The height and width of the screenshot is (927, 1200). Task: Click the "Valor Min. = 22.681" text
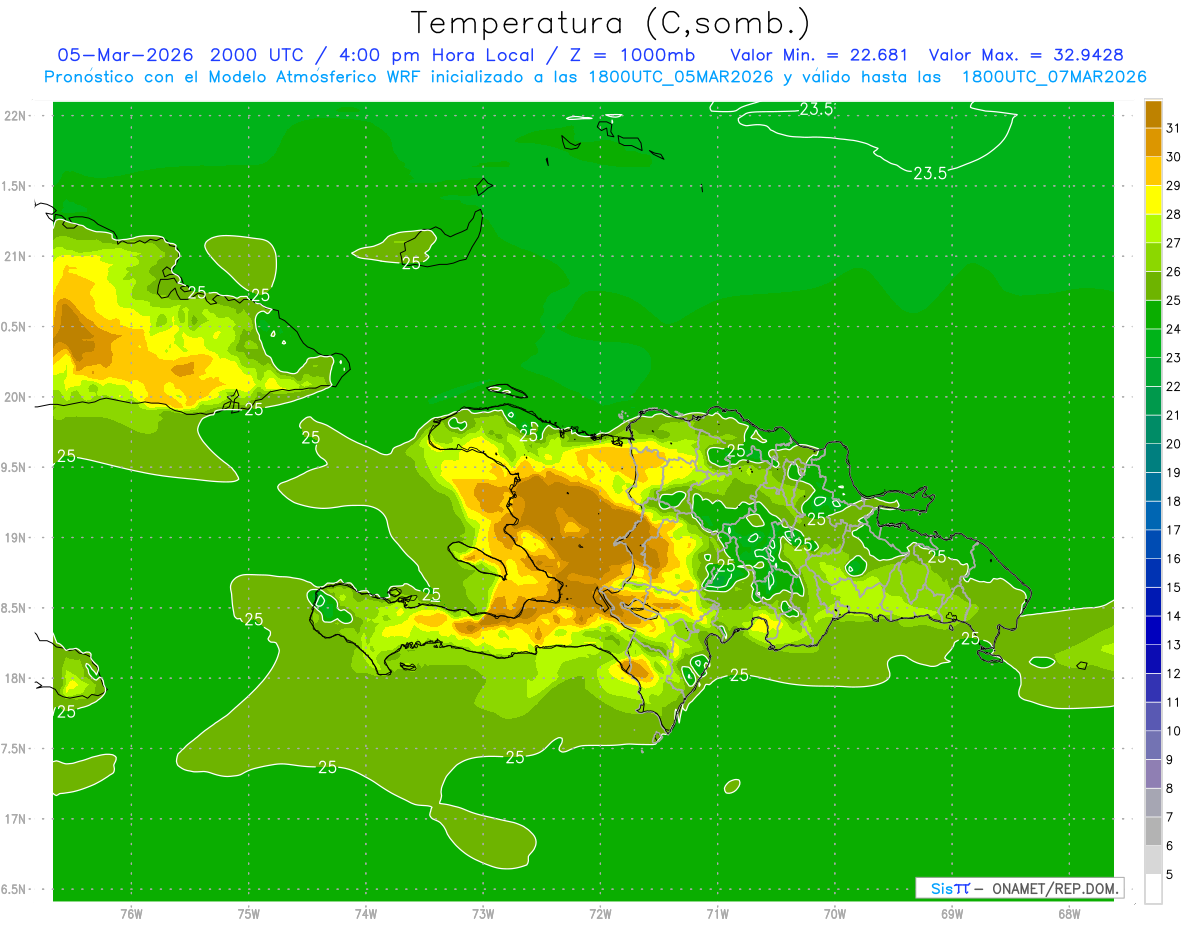819,55
